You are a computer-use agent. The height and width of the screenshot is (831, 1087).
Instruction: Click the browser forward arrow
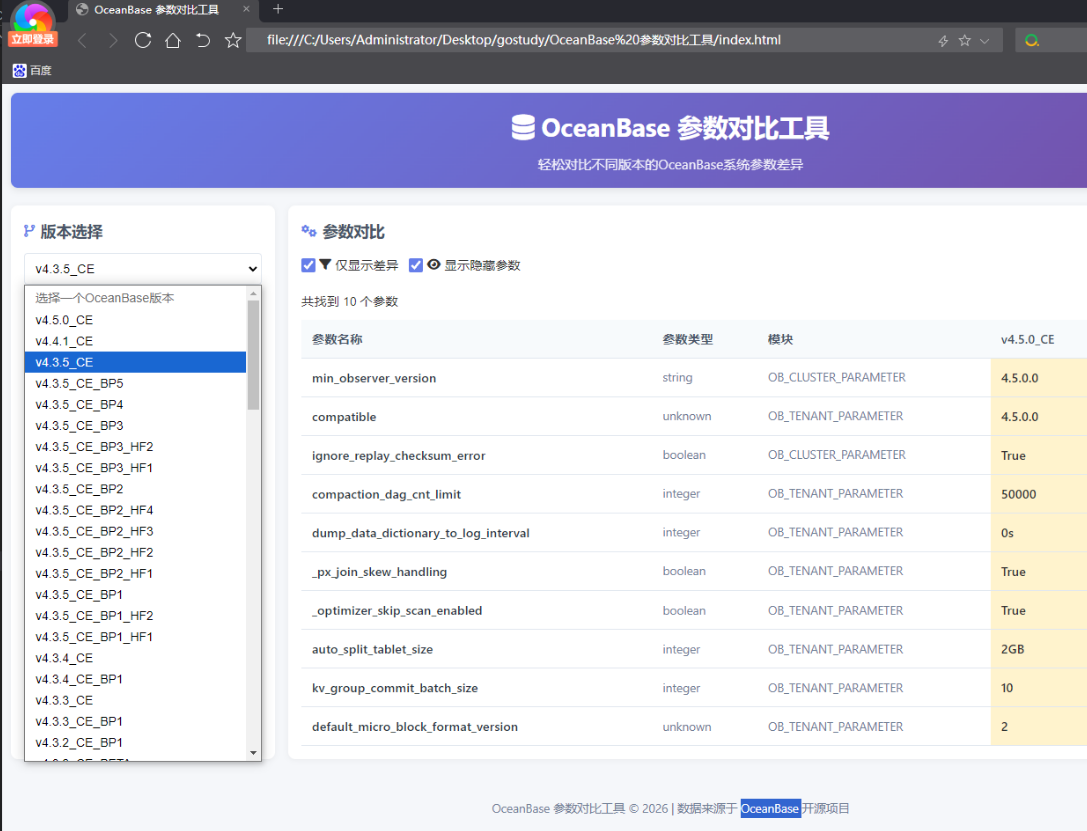click(x=113, y=40)
